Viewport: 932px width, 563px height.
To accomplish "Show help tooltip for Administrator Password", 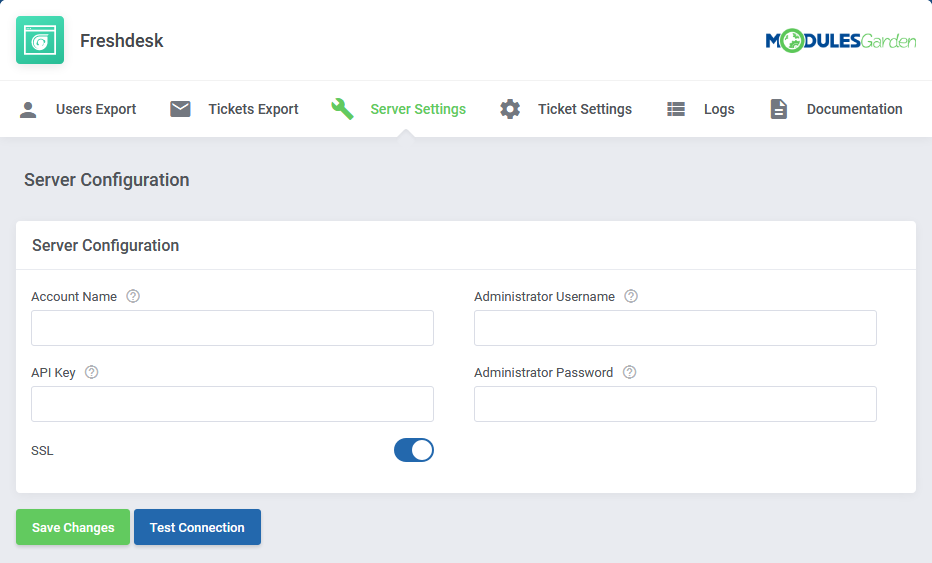I will coord(629,372).
